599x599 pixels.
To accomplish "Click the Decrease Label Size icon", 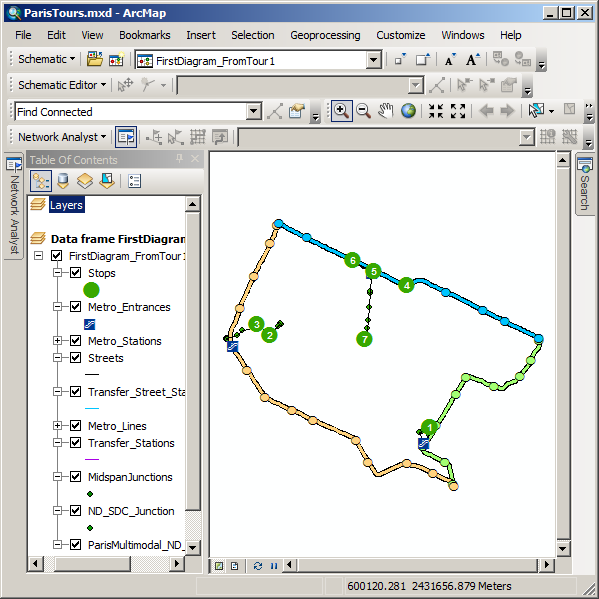I will pyautogui.click(x=450, y=60).
